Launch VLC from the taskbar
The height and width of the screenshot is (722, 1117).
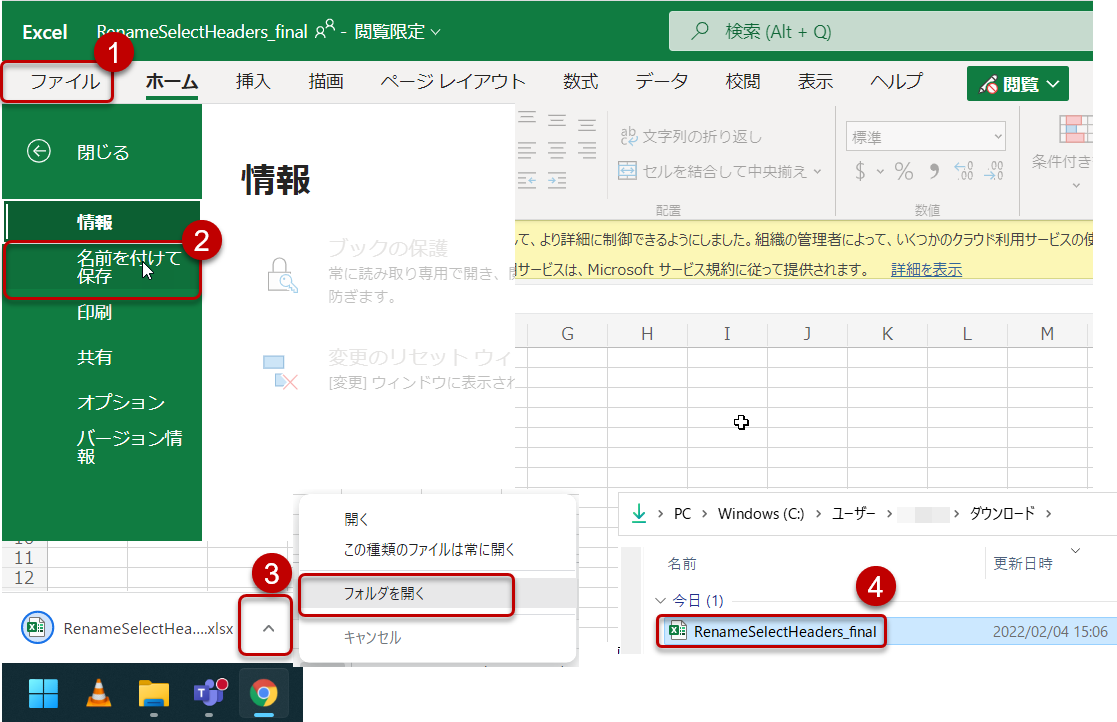(97, 693)
